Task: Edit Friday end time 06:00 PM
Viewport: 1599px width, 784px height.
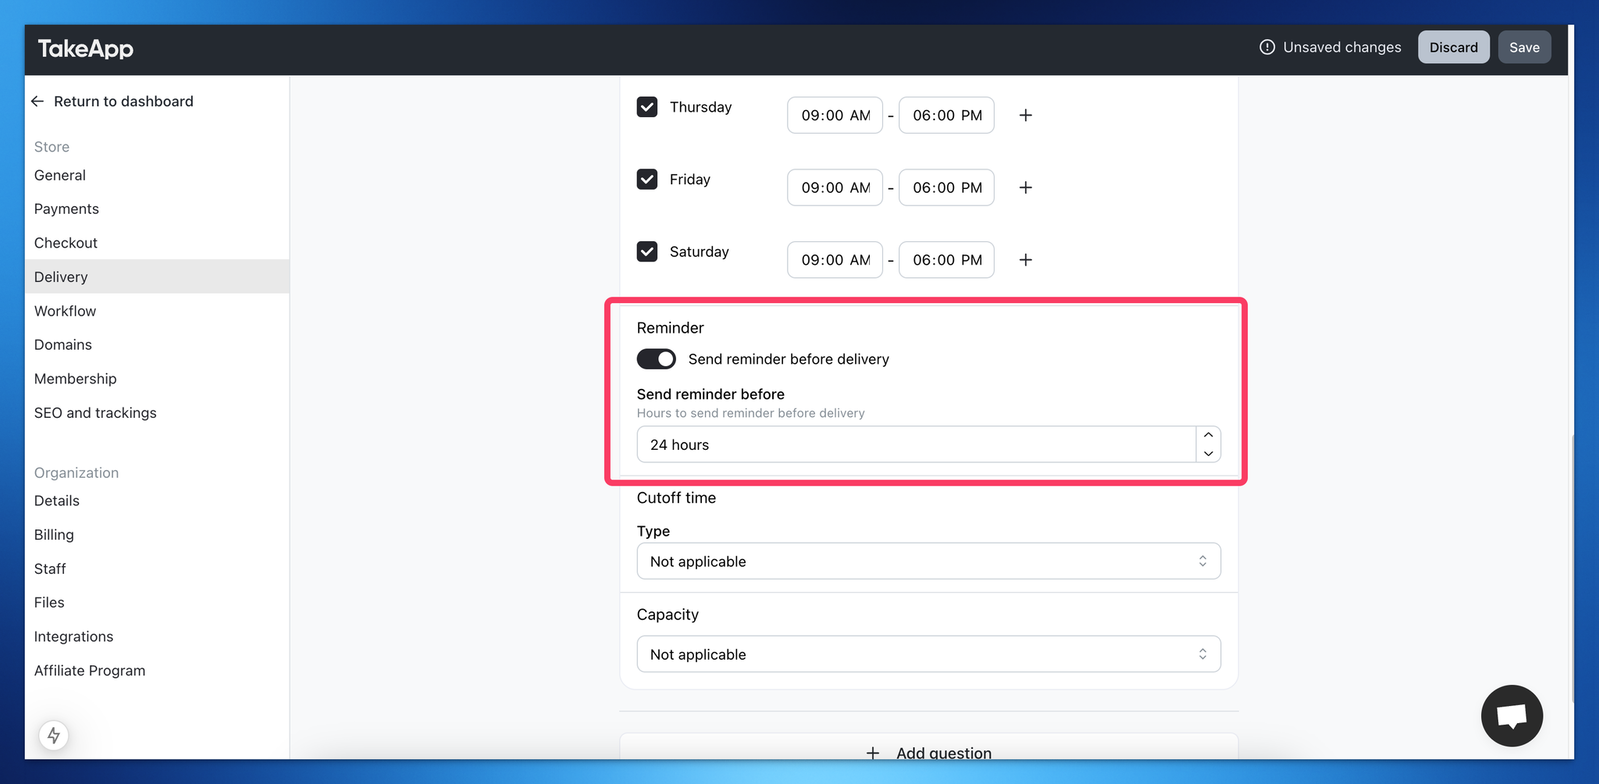Action: [x=946, y=187]
